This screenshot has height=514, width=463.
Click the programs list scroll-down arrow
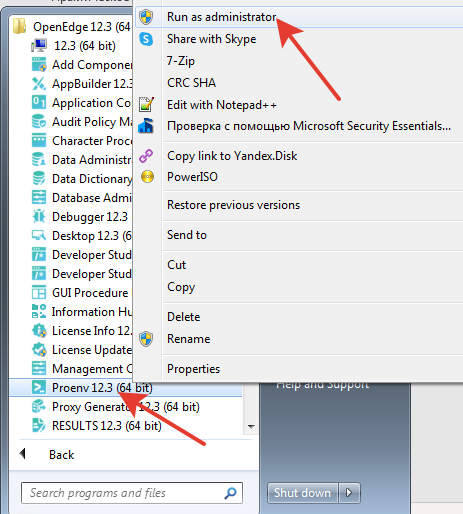251,426
